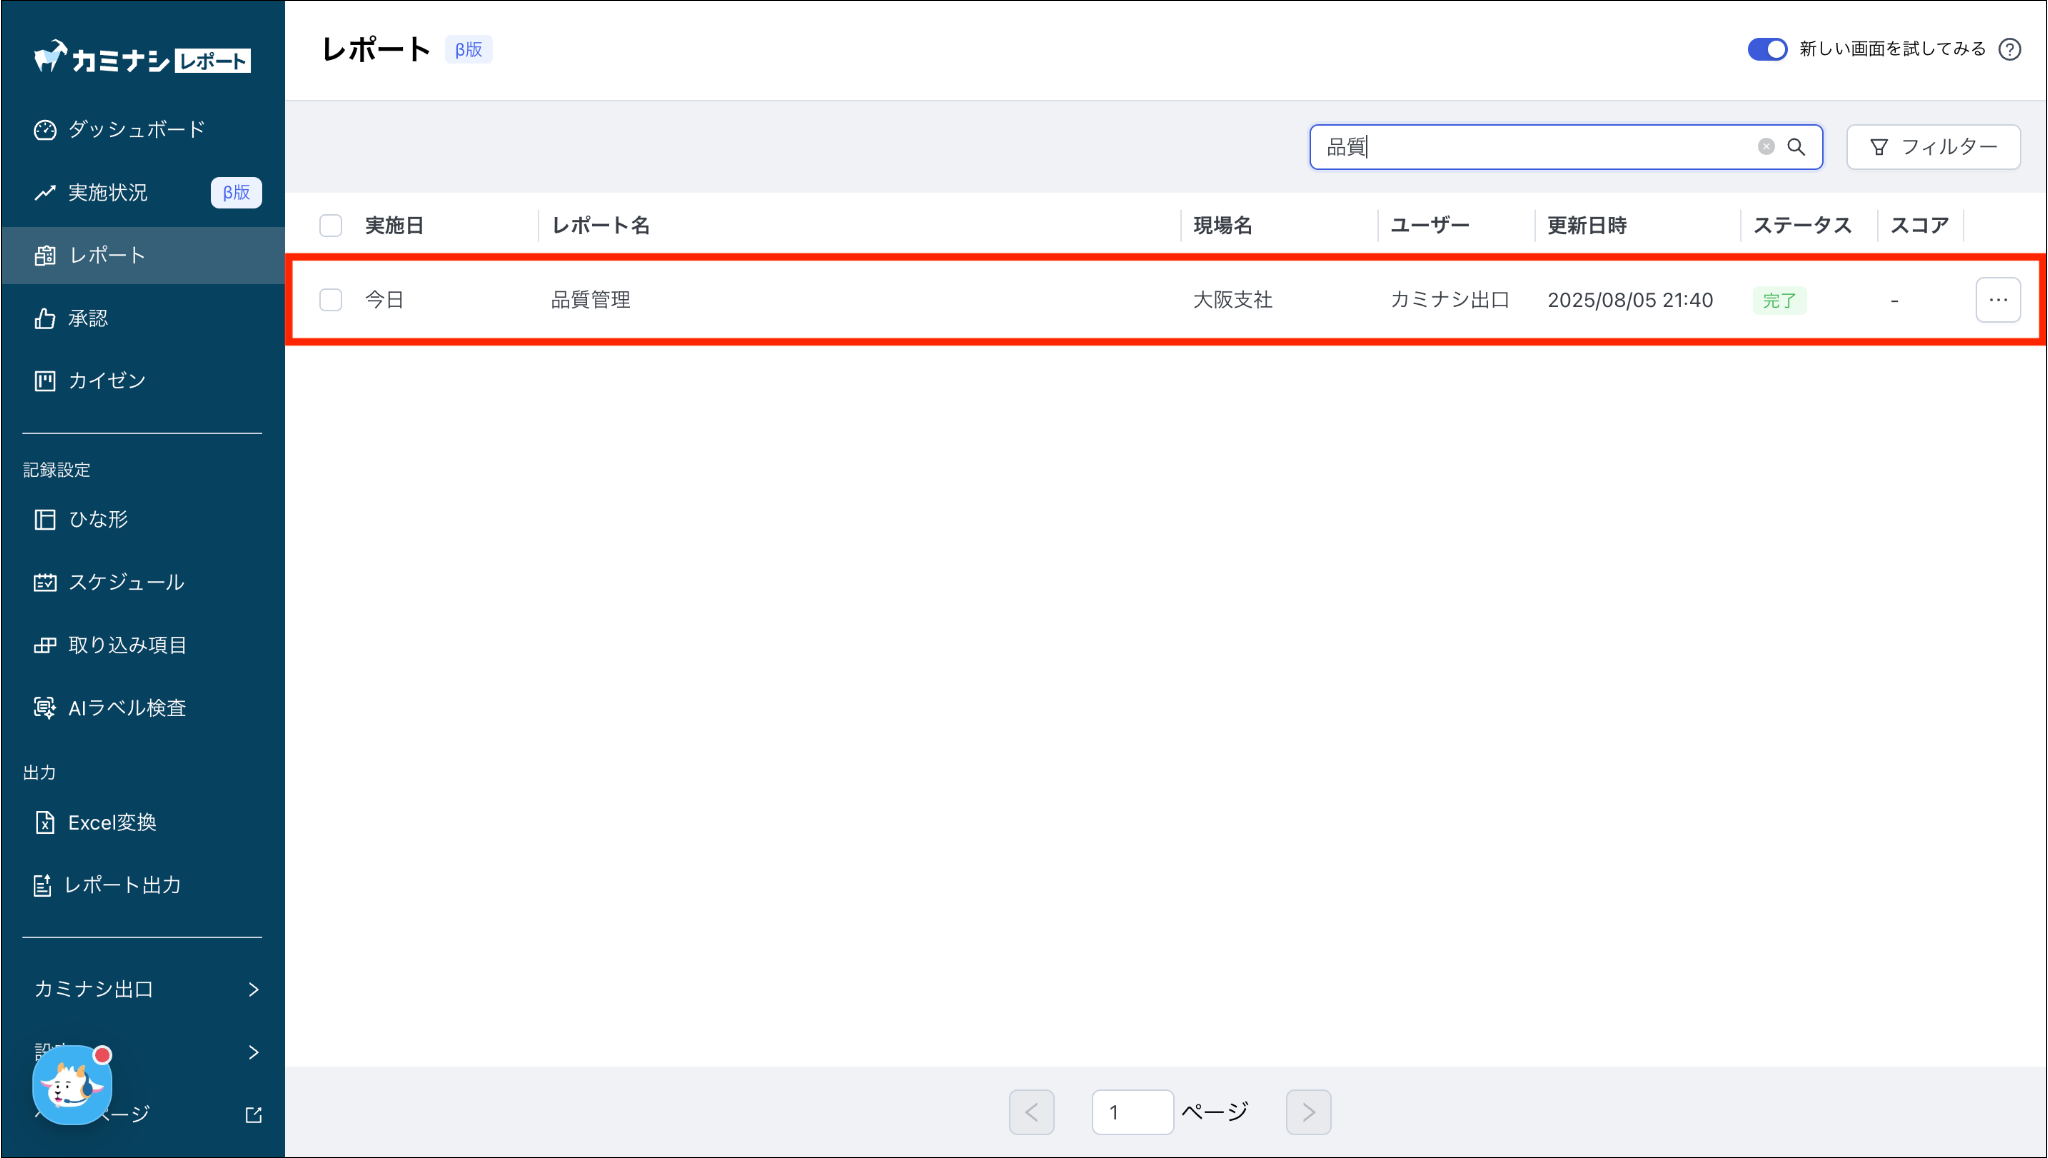Image resolution: width=2048 pixels, height=1158 pixels.
Task: Open the 品質管理 report name
Action: click(591, 300)
